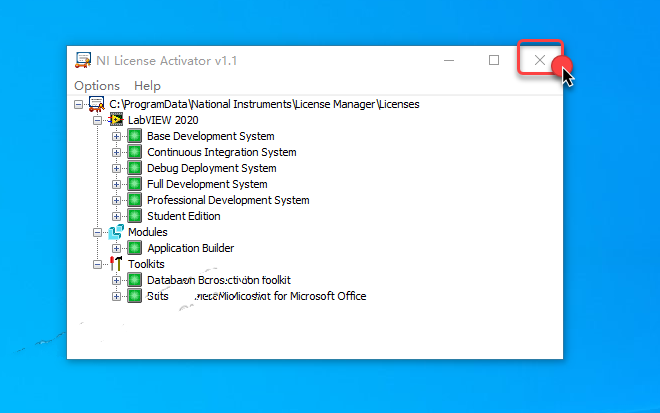Image resolution: width=660 pixels, height=413 pixels.
Task: Open the Help menu
Action: tap(147, 86)
